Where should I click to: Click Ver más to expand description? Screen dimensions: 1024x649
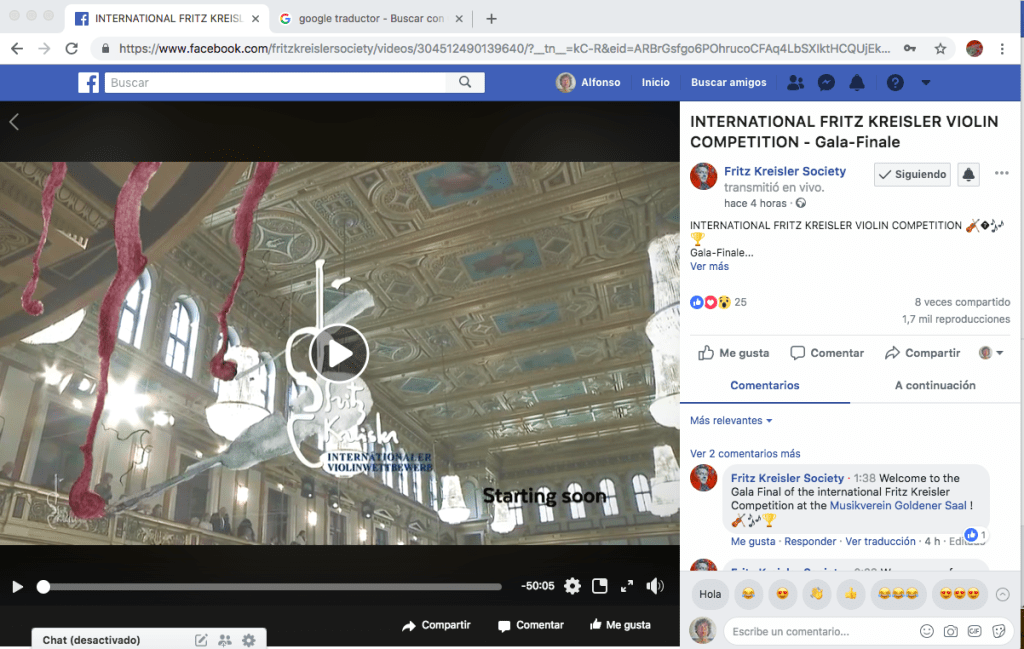[709, 267]
